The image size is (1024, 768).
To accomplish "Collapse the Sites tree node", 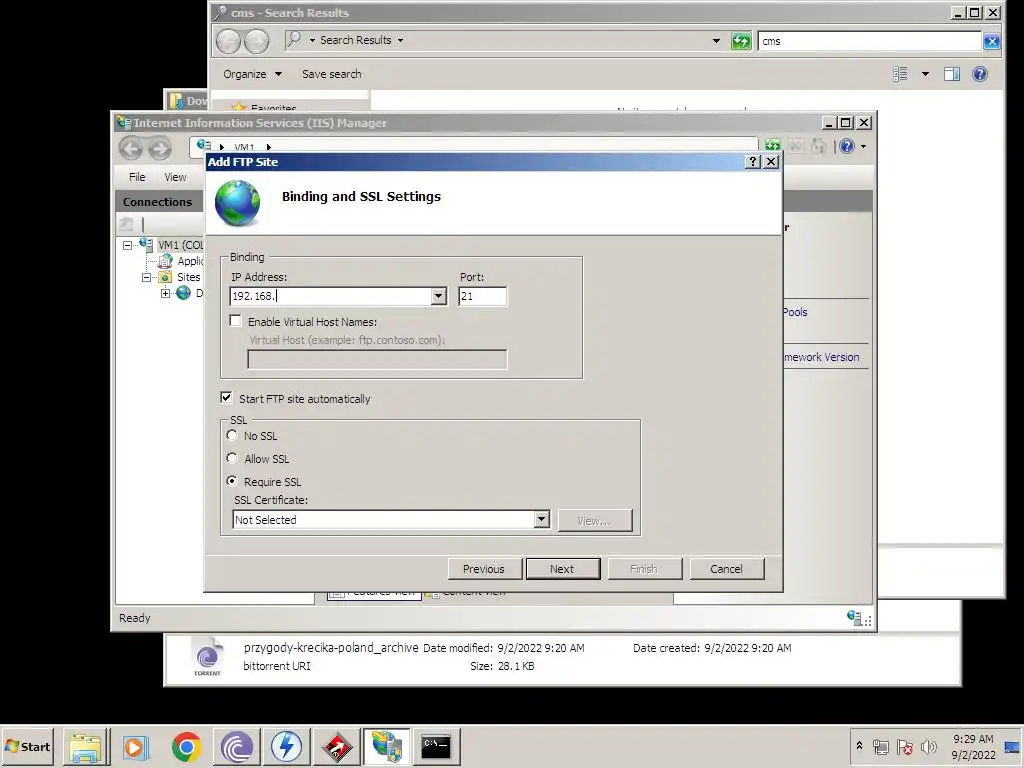I will [x=146, y=277].
